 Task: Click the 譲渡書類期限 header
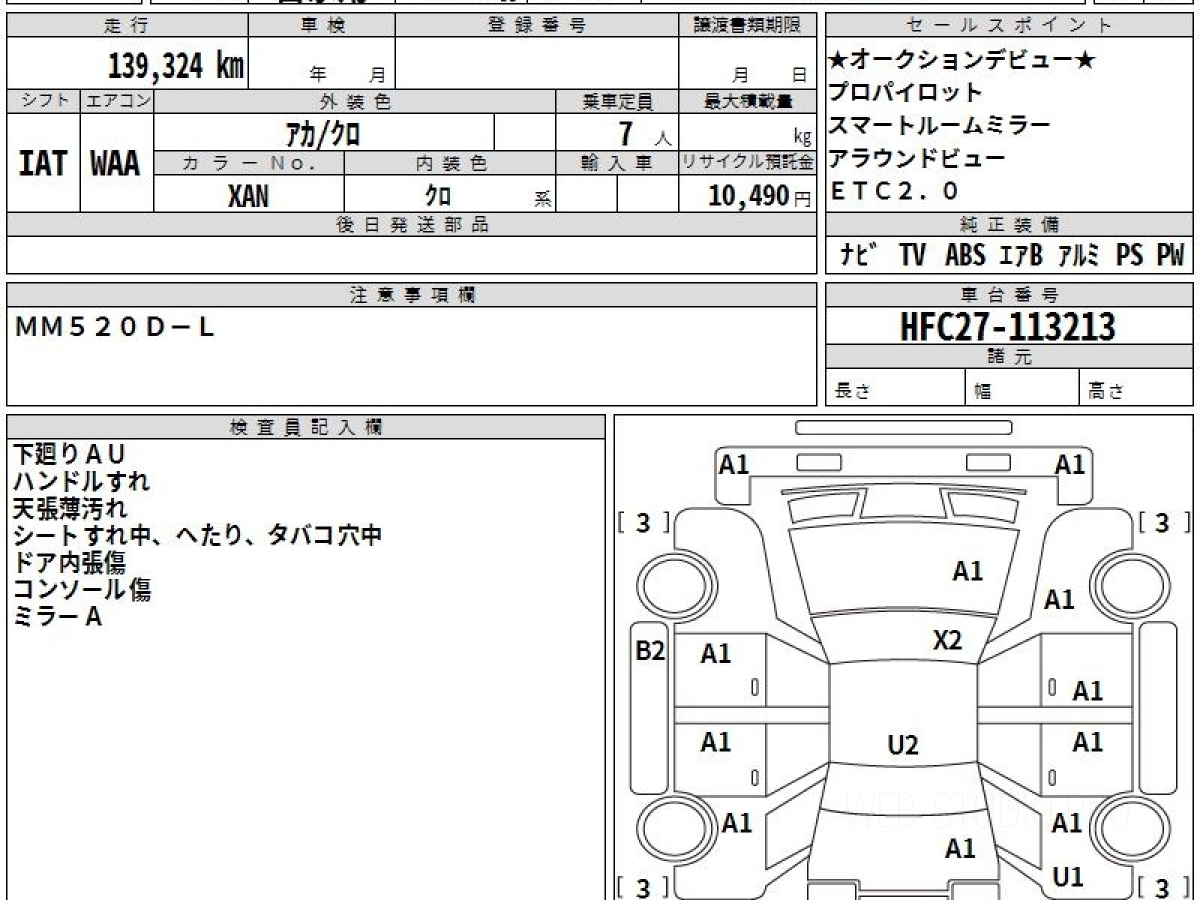pos(747,25)
